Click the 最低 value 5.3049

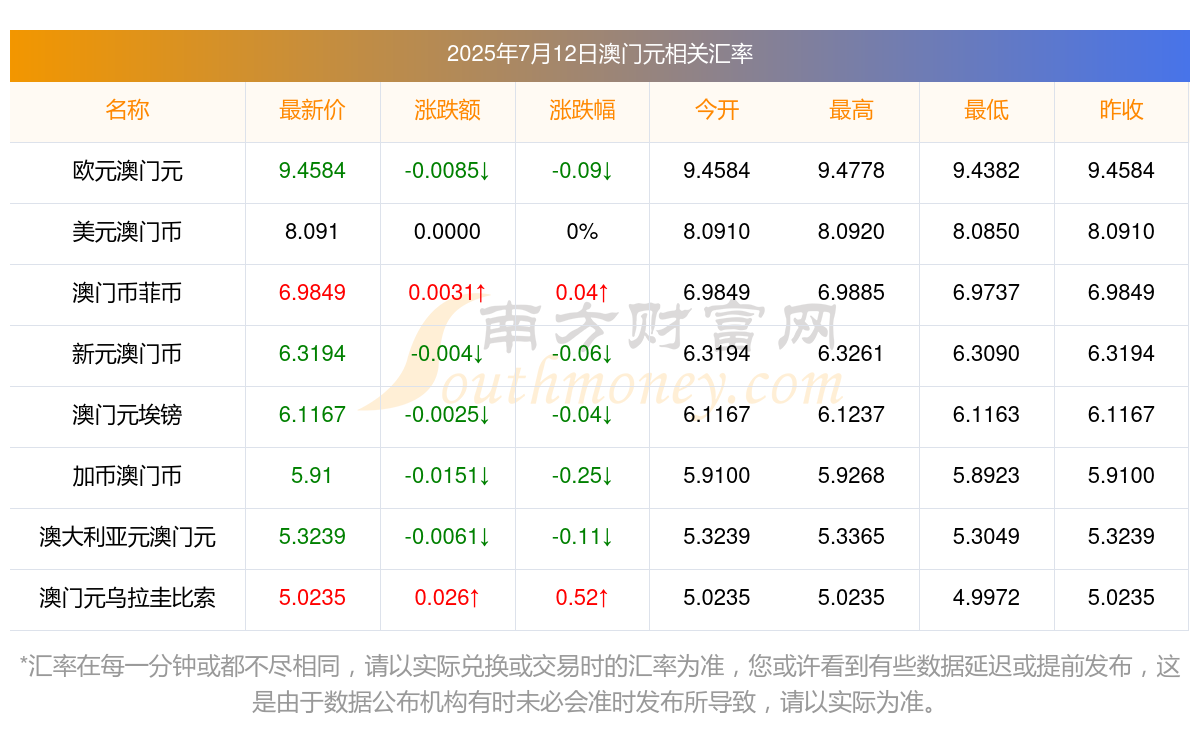tap(986, 537)
